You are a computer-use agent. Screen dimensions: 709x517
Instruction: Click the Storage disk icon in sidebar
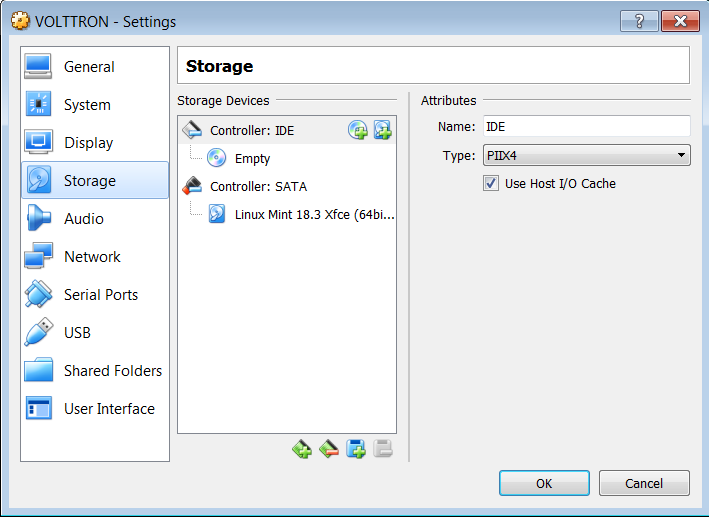click(38, 180)
